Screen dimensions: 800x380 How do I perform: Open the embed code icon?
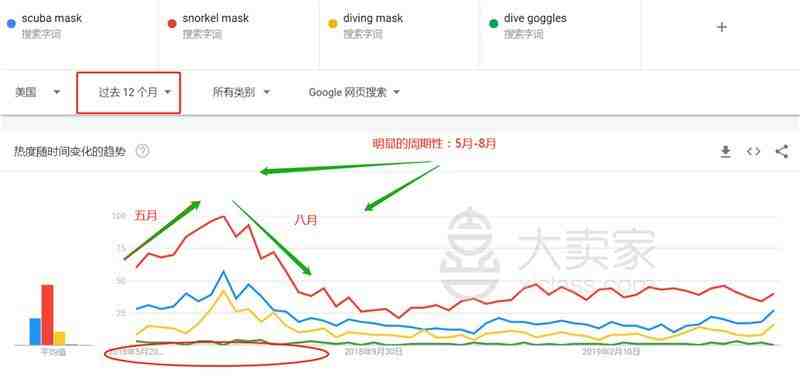pos(754,151)
